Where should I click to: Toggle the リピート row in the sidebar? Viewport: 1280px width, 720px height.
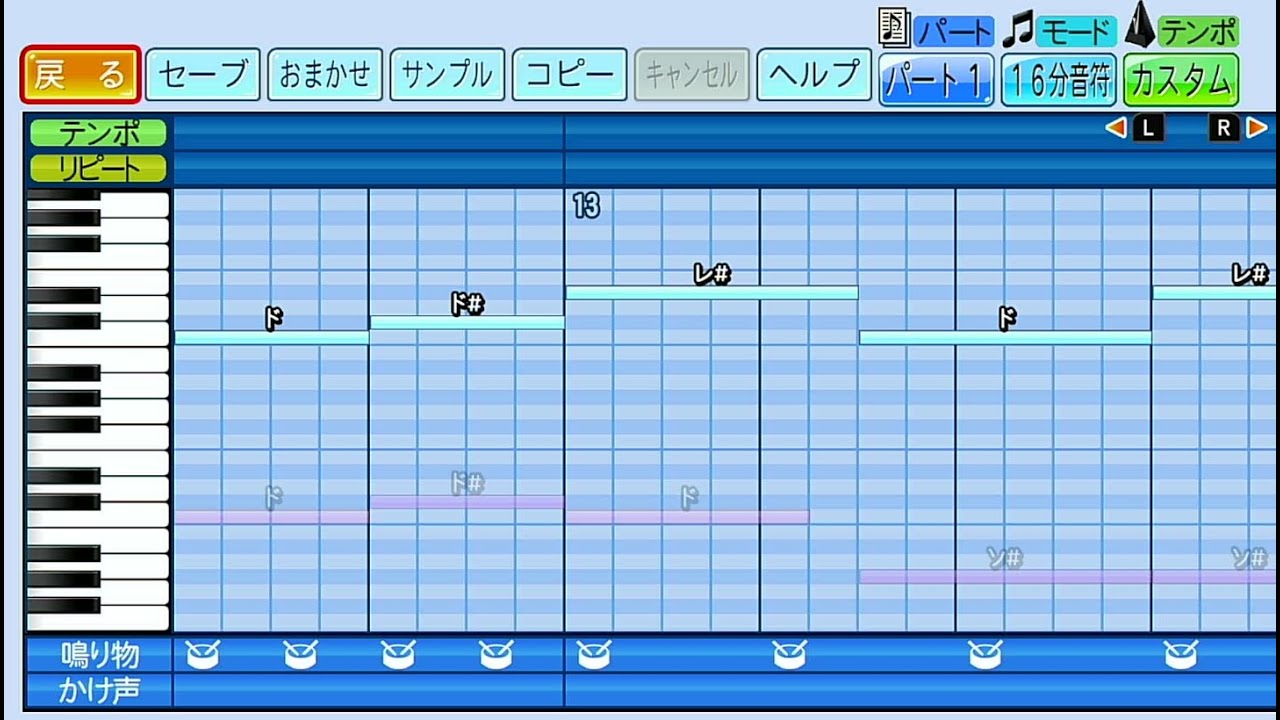coord(96,168)
